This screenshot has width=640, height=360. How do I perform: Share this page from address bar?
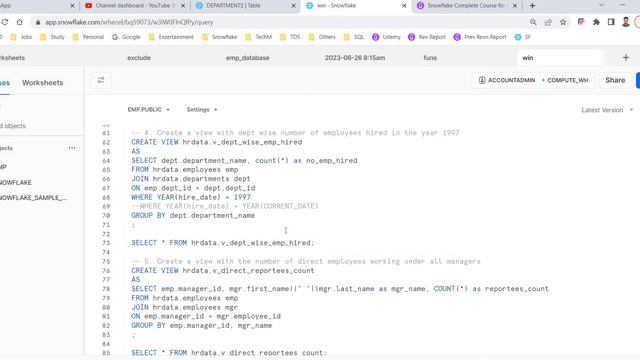coord(548,22)
